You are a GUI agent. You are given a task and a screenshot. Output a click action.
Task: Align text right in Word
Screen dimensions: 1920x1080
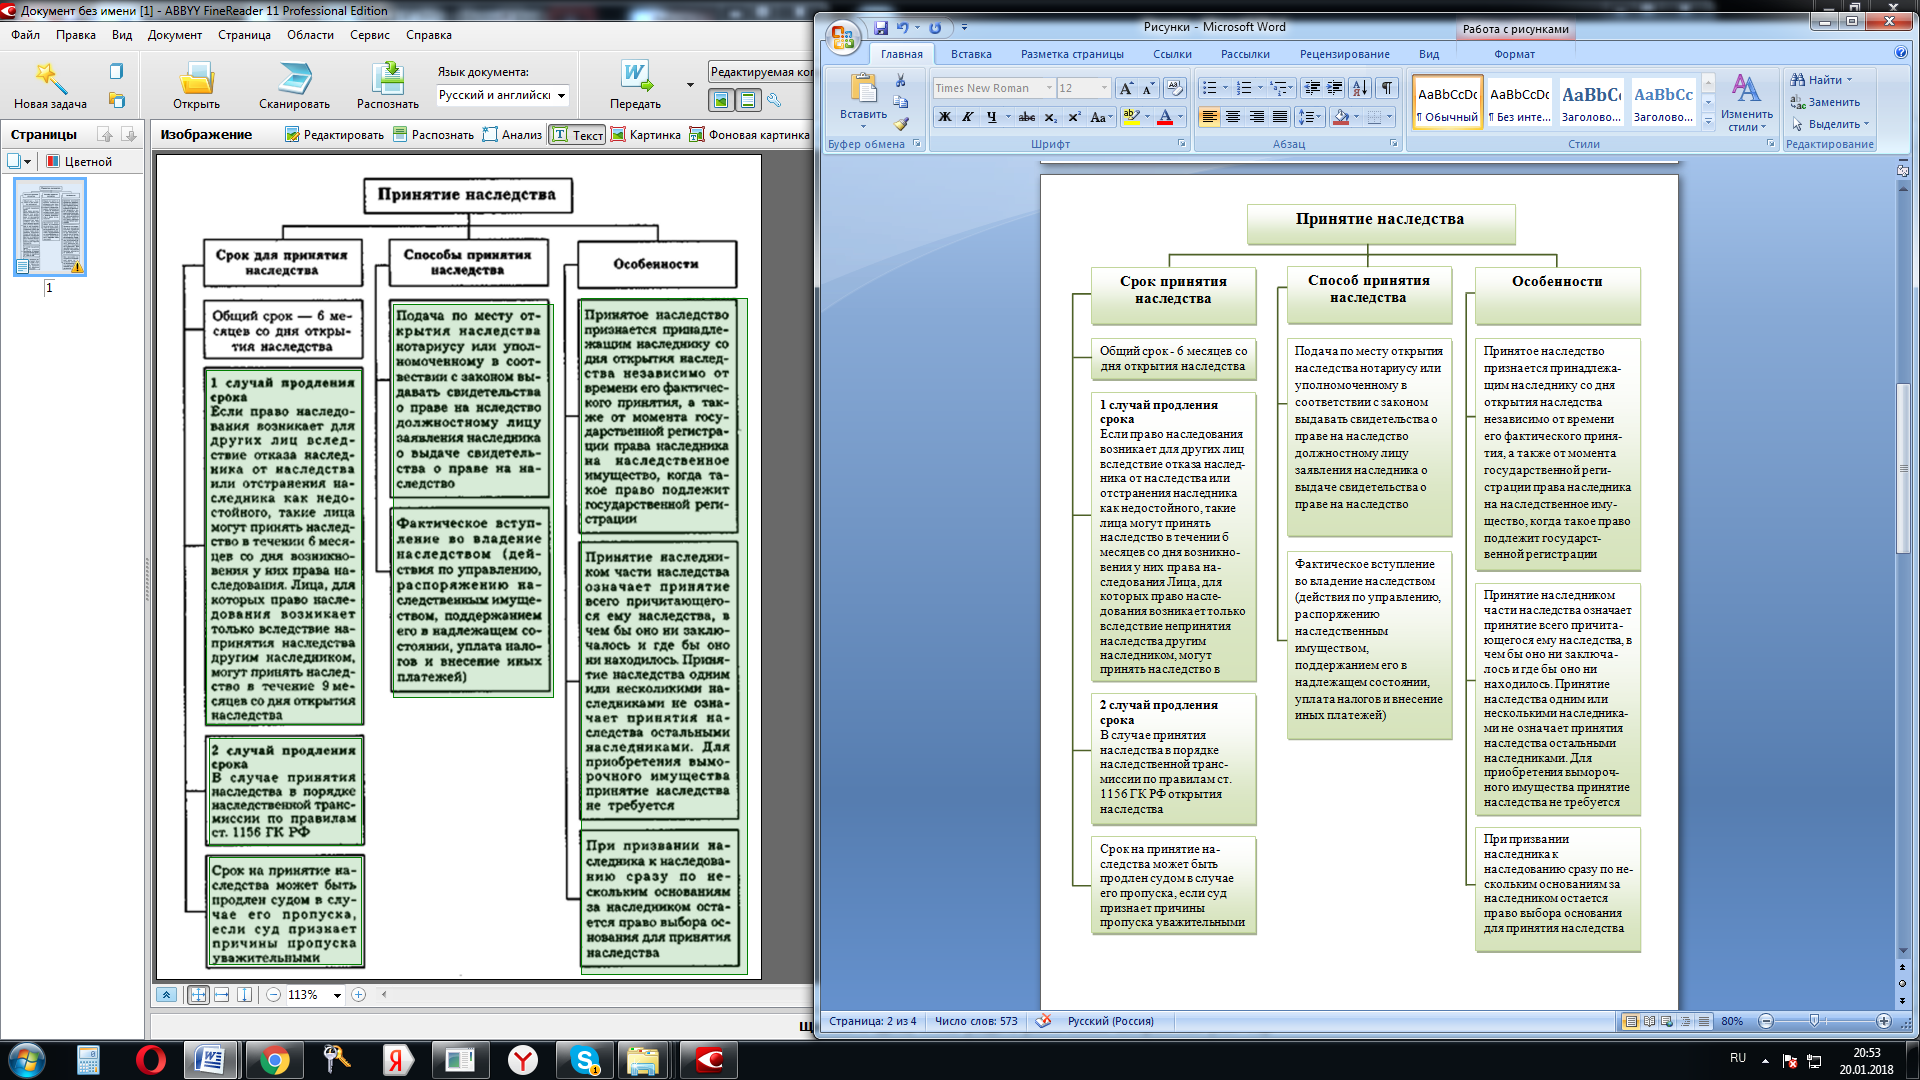(x=1256, y=117)
